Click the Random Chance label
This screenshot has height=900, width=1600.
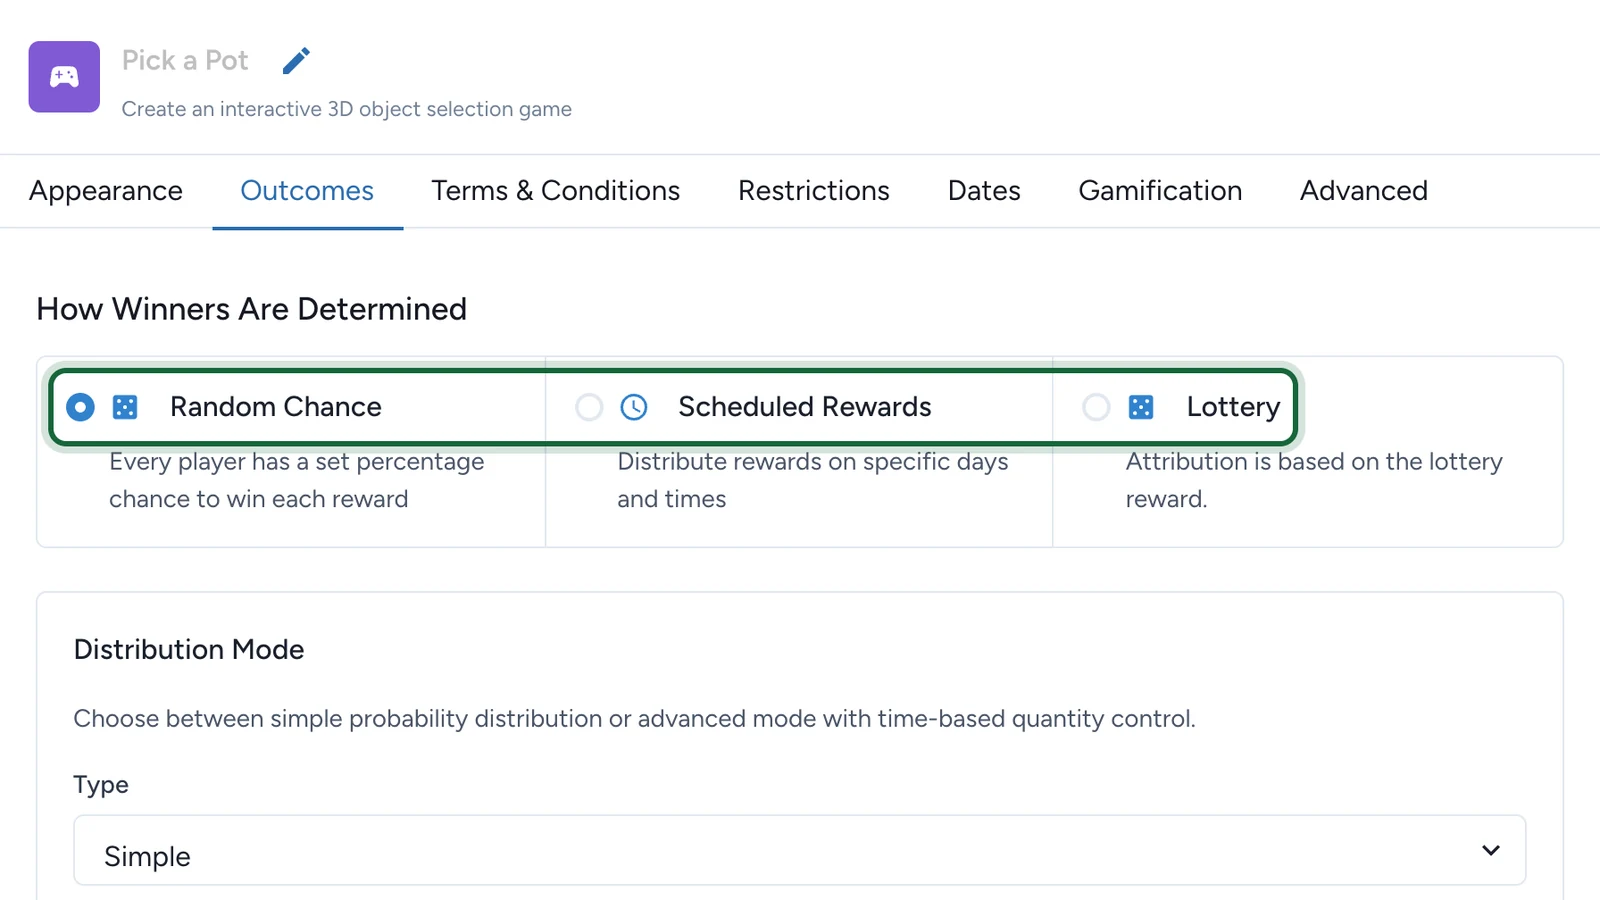(x=276, y=407)
